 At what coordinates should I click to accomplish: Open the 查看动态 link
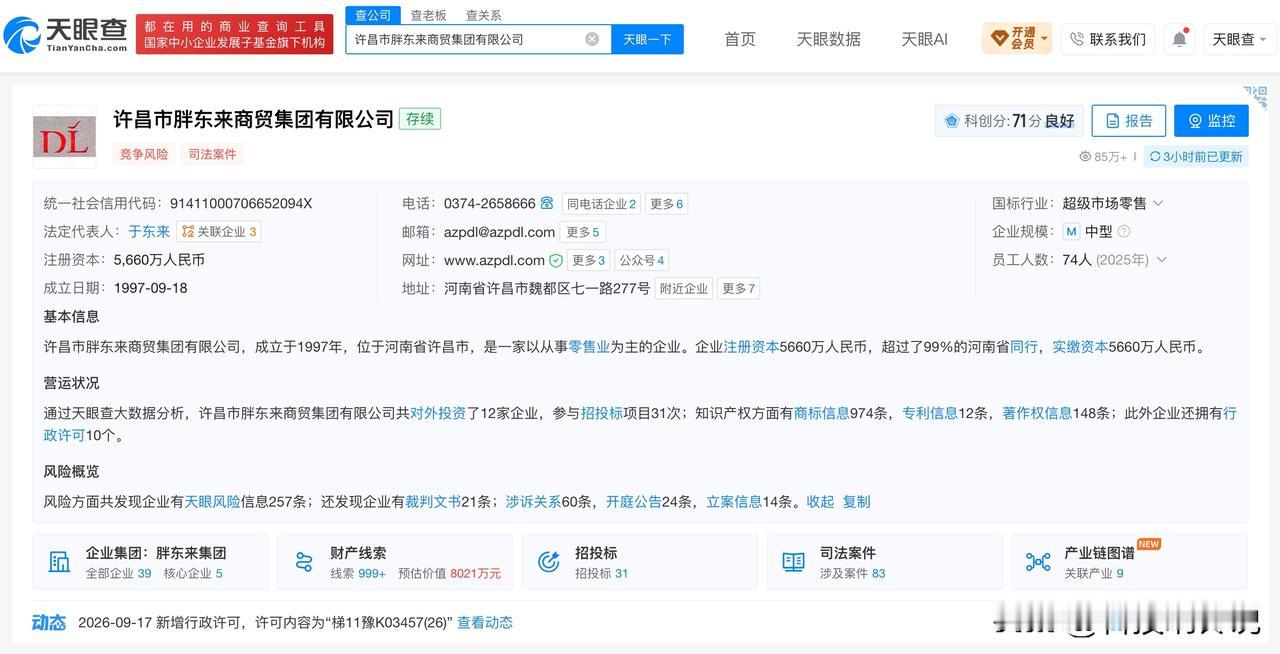coord(485,622)
